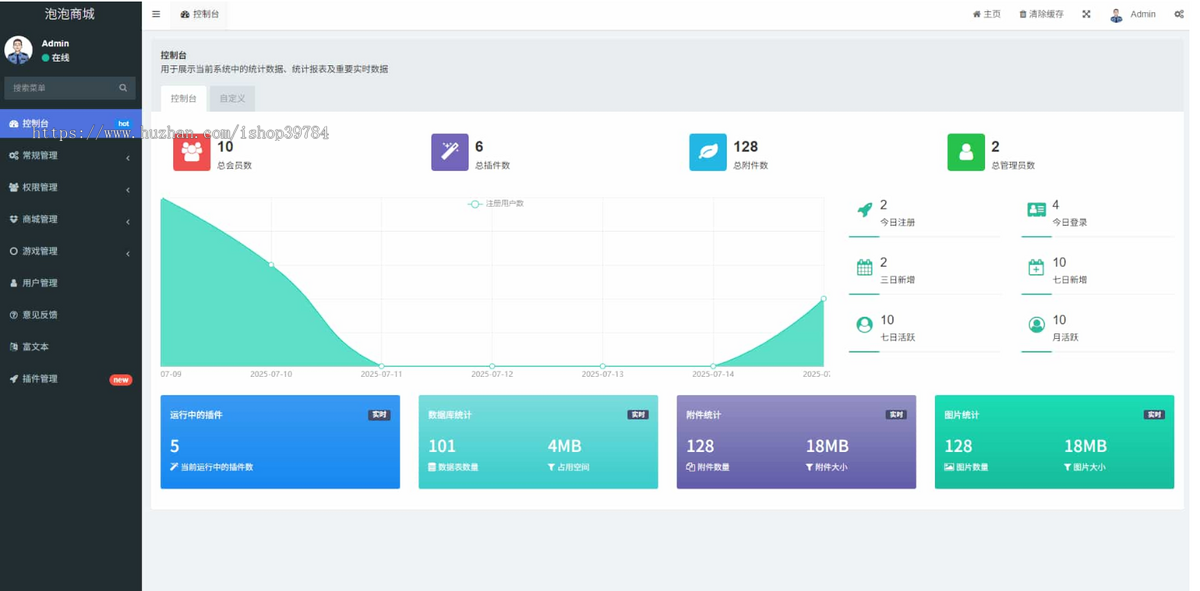This screenshot has width=1200, height=591.
Task: Click the 意见反馈 question icon
Action: [x=14, y=315]
